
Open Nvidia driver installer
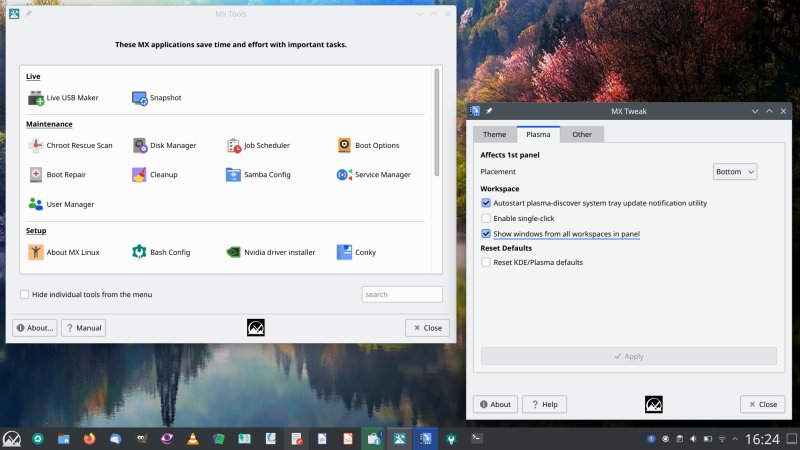(270, 252)
